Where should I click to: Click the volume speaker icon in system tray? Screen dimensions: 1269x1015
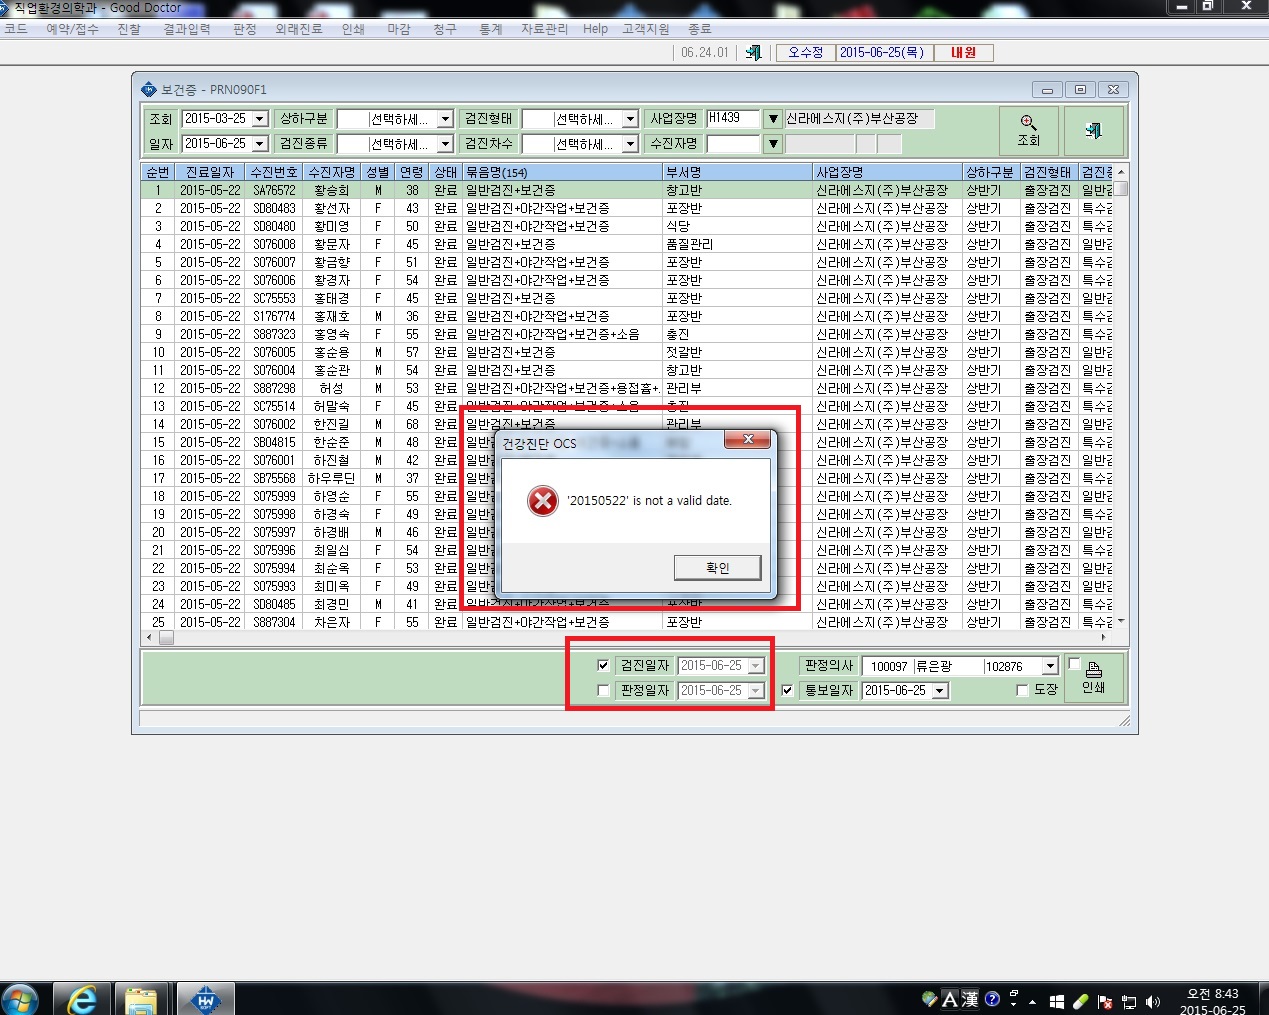[x=1153, y=1001]
